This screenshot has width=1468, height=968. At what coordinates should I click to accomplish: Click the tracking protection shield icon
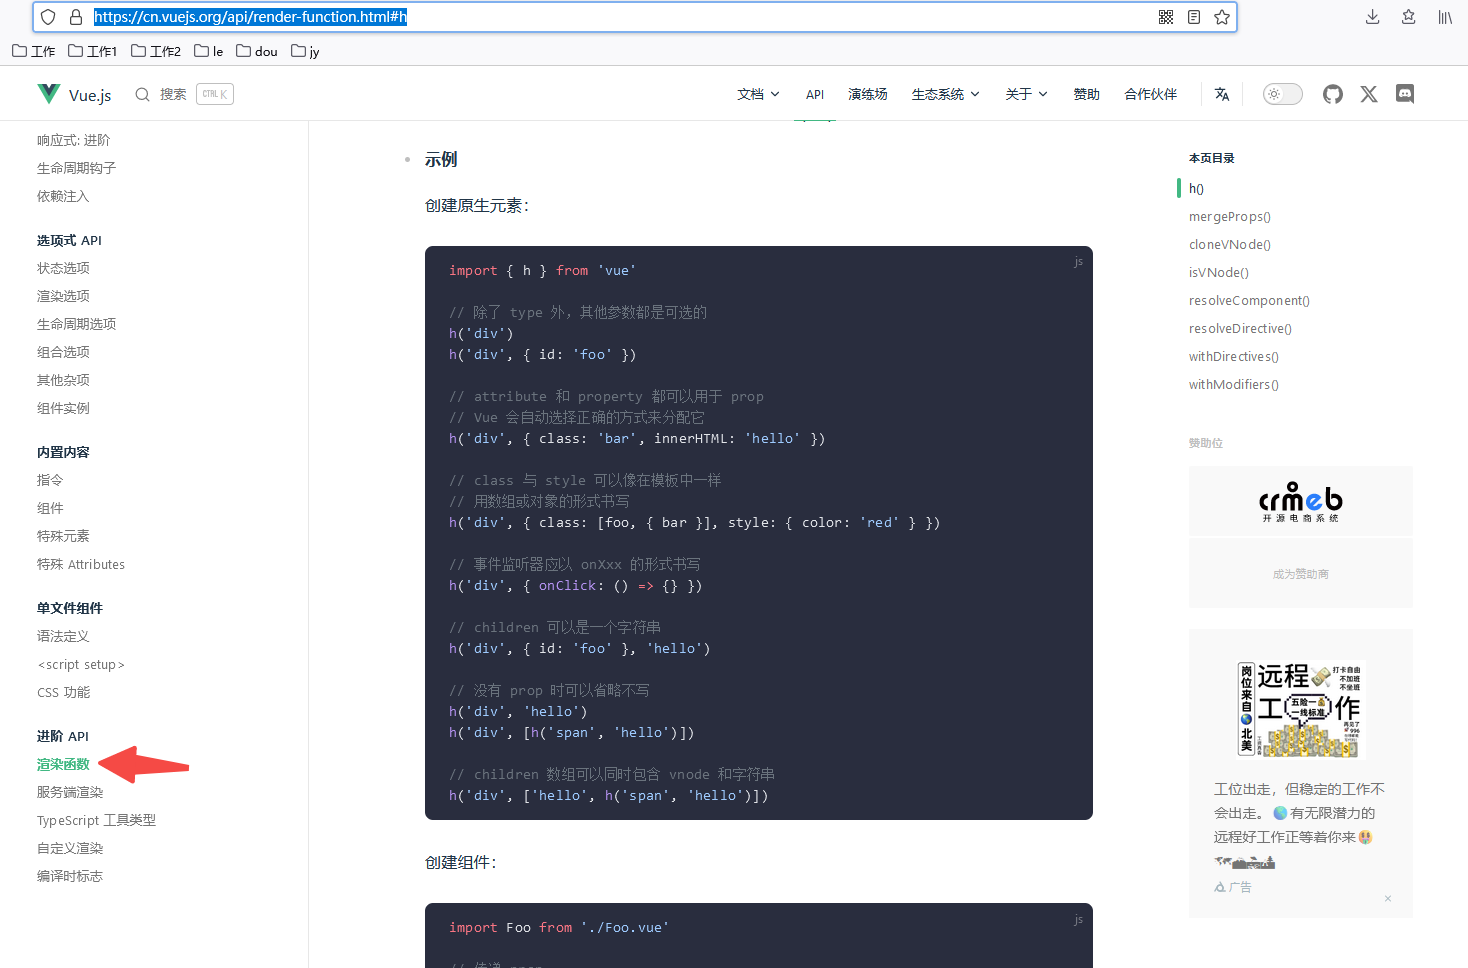(x=47, y=17)
